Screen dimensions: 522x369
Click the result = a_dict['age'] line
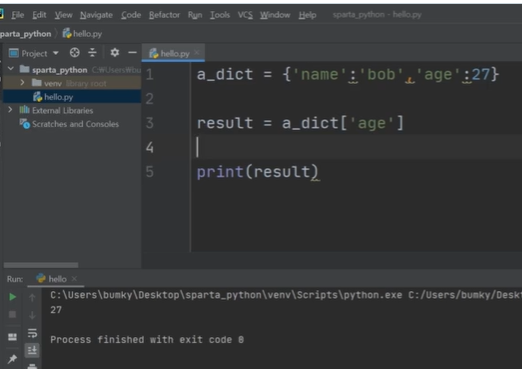tap(300, 123)
